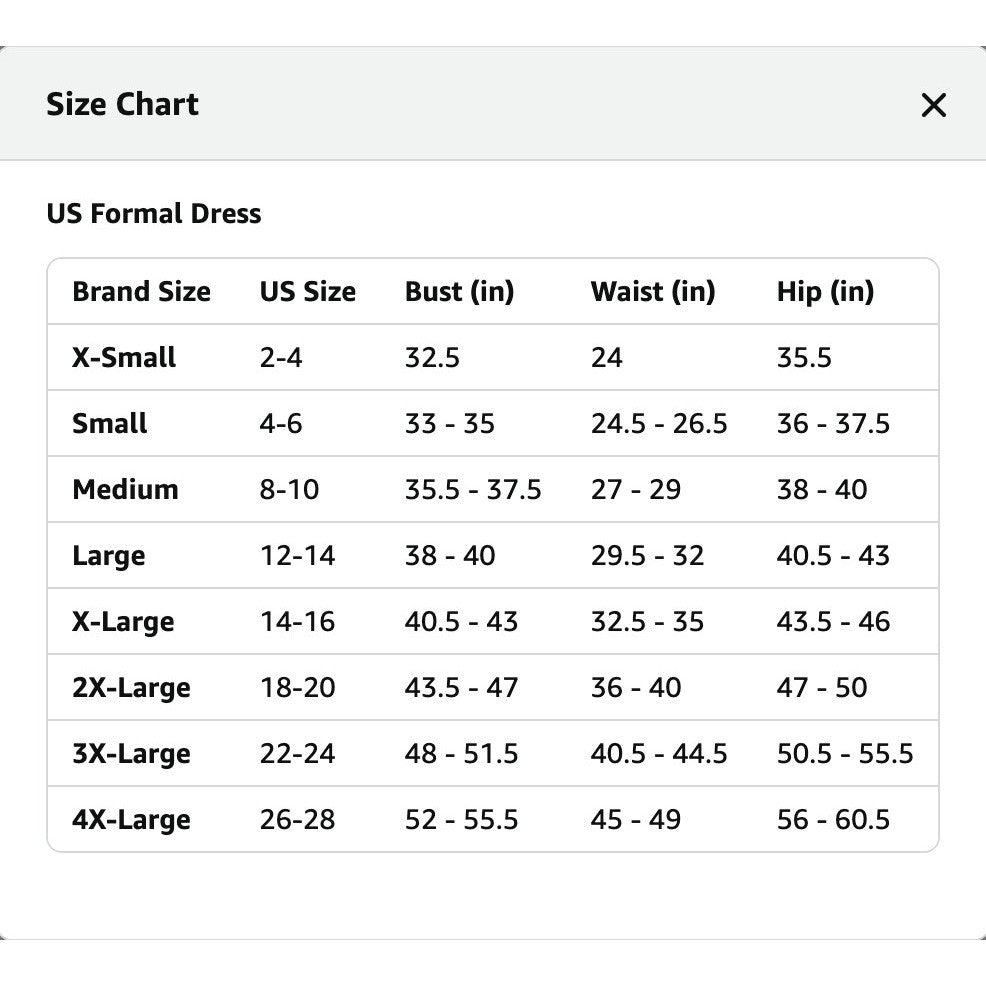The image size is (986, 986).
Task: Select the 'X-Small' brand size row label
Action: click(x=124, y=358)
